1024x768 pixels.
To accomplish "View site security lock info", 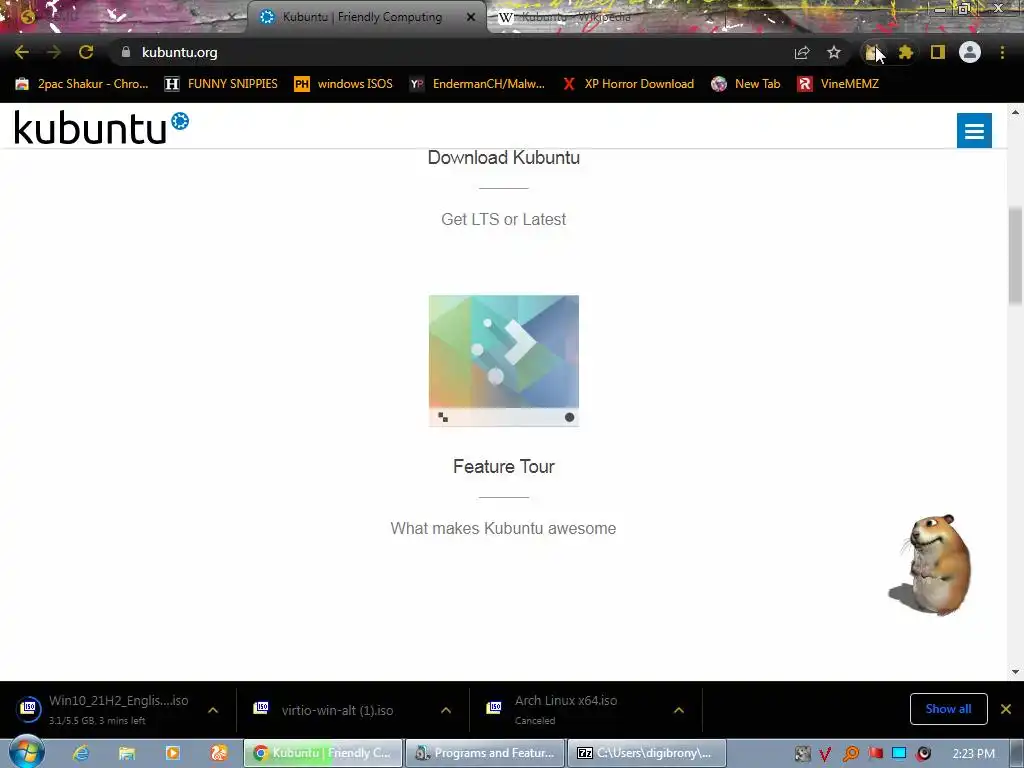I will (x=126, y=52).
